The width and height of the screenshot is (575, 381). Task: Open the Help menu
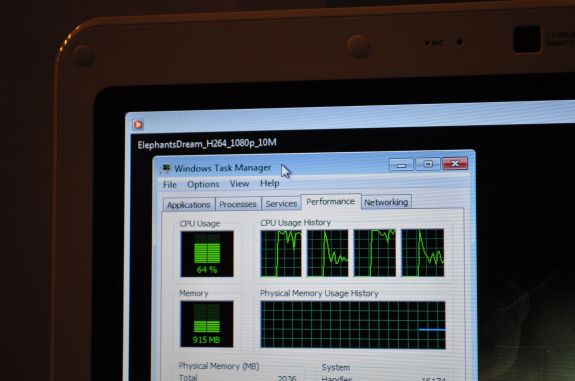click(270, 183)
